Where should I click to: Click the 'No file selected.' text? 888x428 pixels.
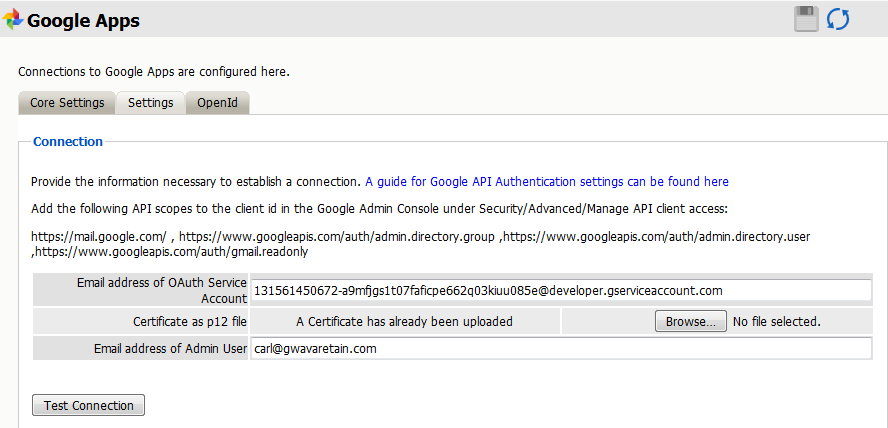tap(777, 322)
